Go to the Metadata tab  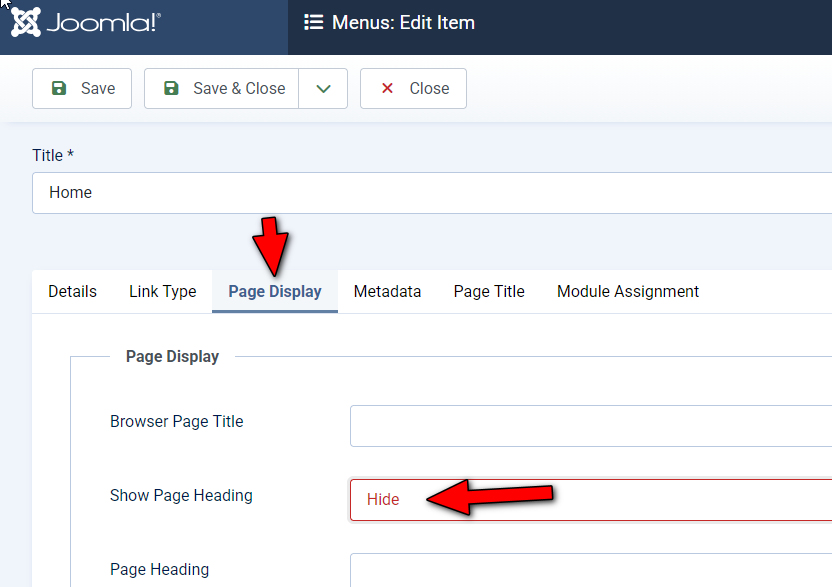coord(387,292)
